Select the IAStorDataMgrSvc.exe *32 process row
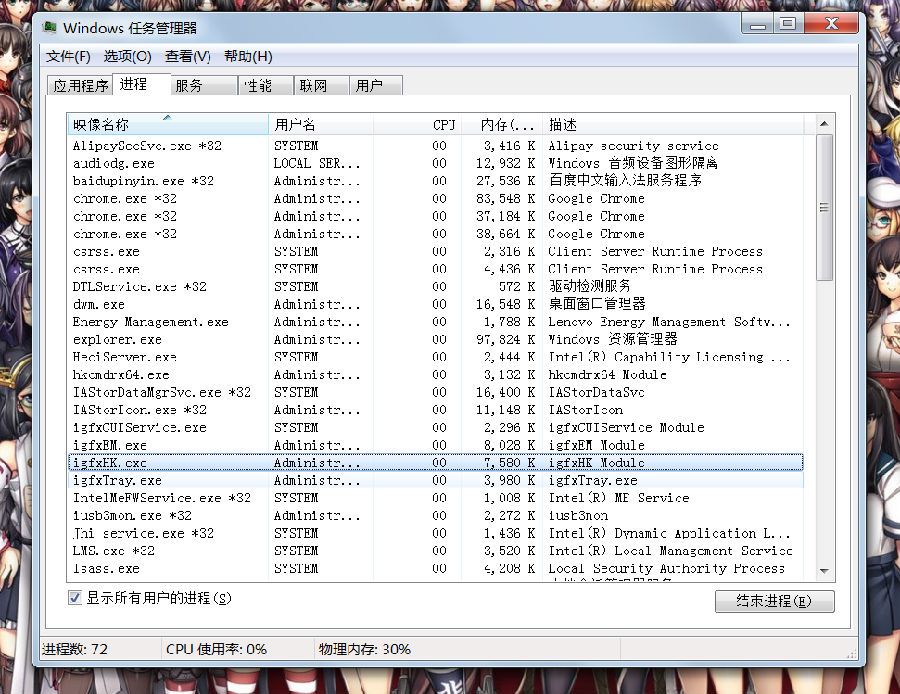The height and width of the screenshot is (694, 900). [x=436, y=392]
